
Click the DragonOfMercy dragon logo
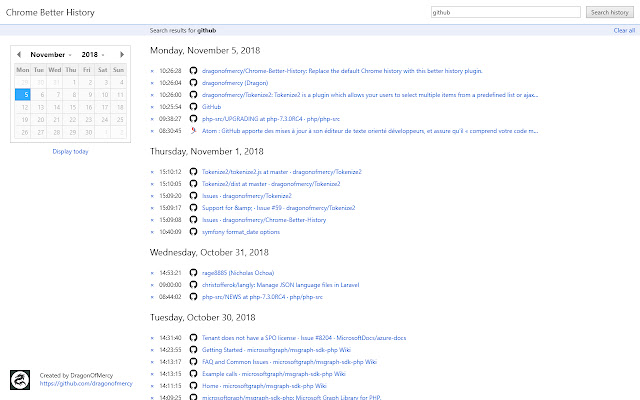(x=20, y=380)
